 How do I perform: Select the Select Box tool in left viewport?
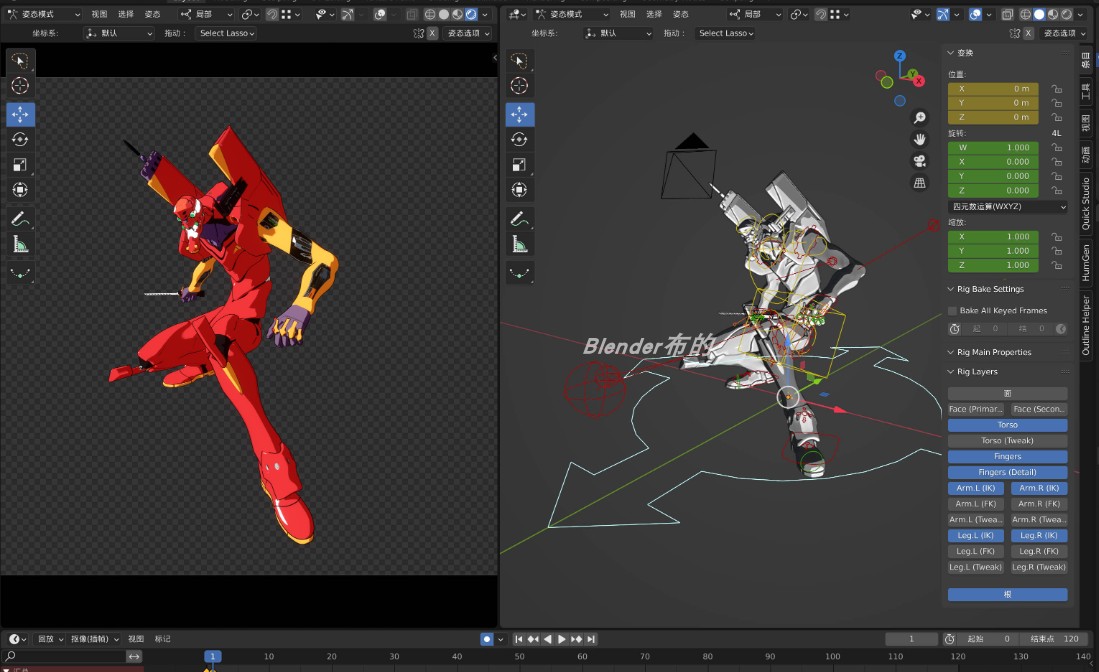(20, 61)
